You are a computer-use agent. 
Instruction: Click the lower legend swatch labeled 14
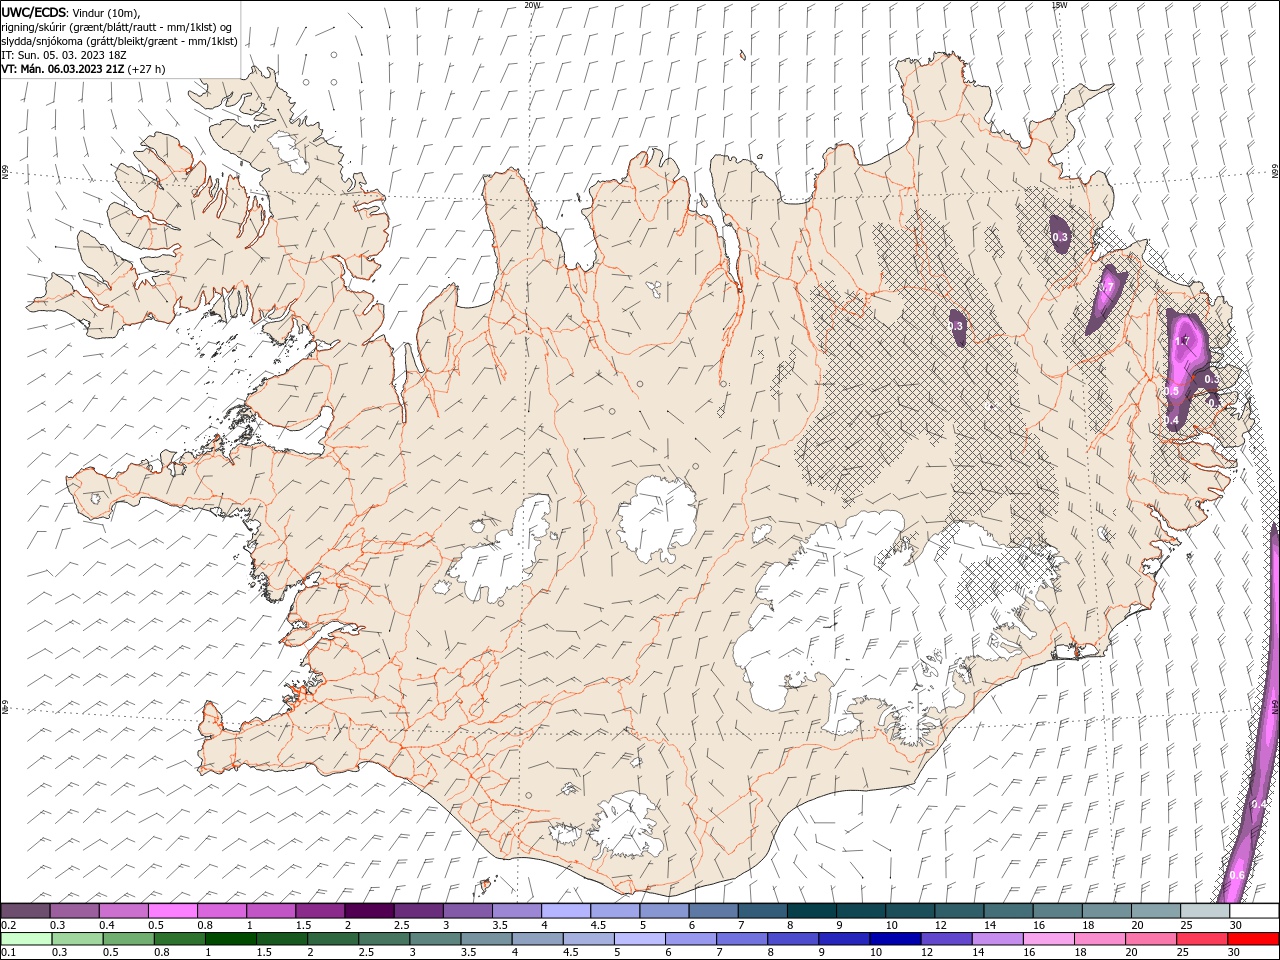tap(998, 939)
